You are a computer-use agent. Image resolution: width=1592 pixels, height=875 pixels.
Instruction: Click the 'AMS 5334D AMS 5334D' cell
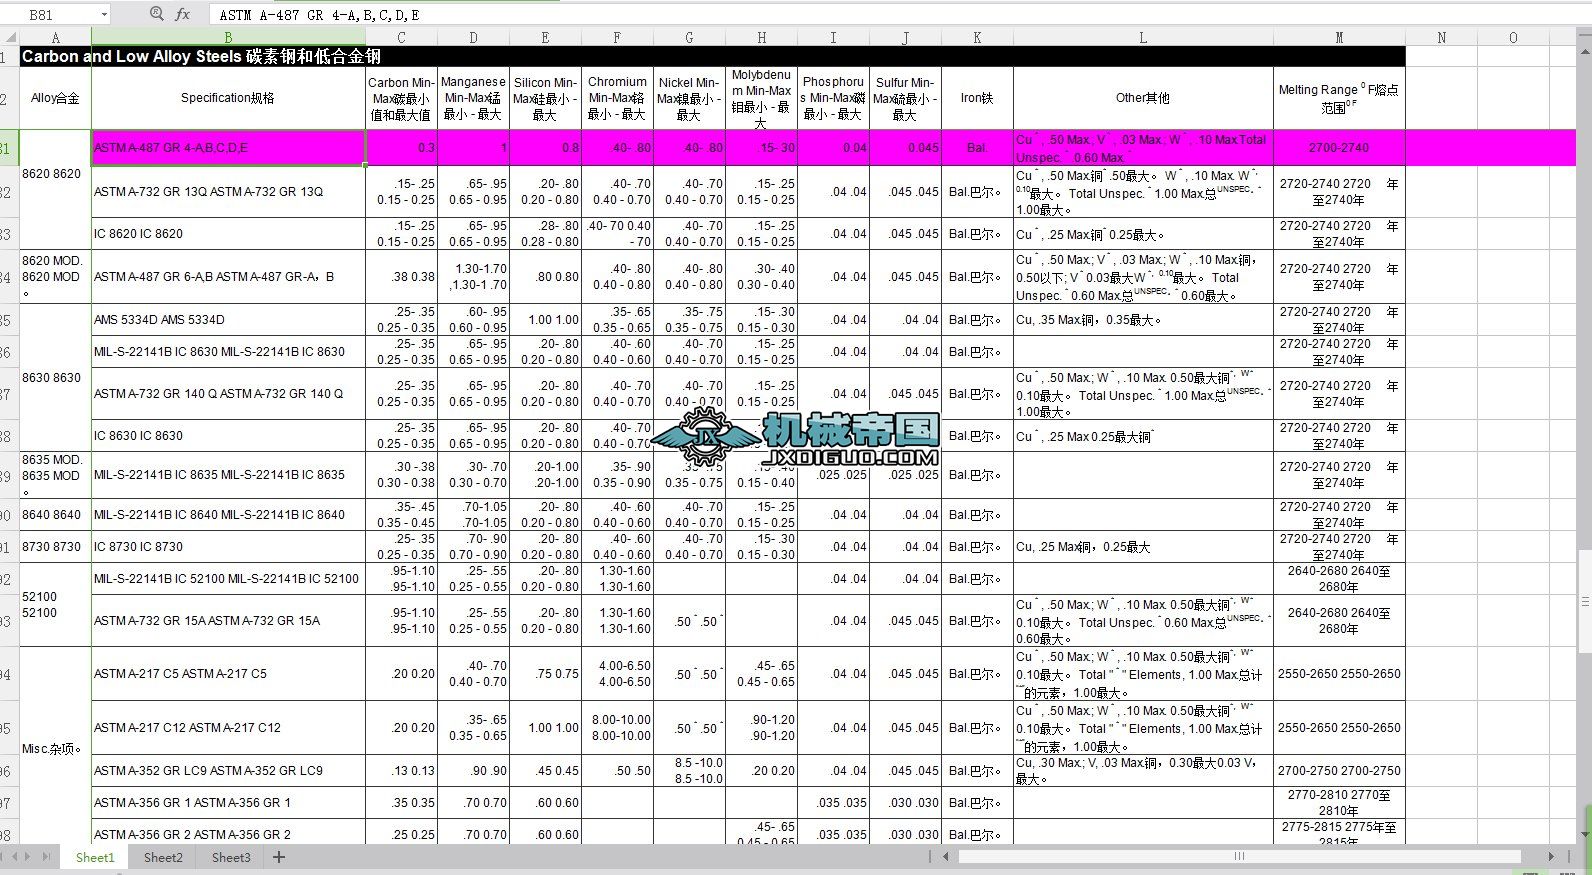[x=228, y=320]
